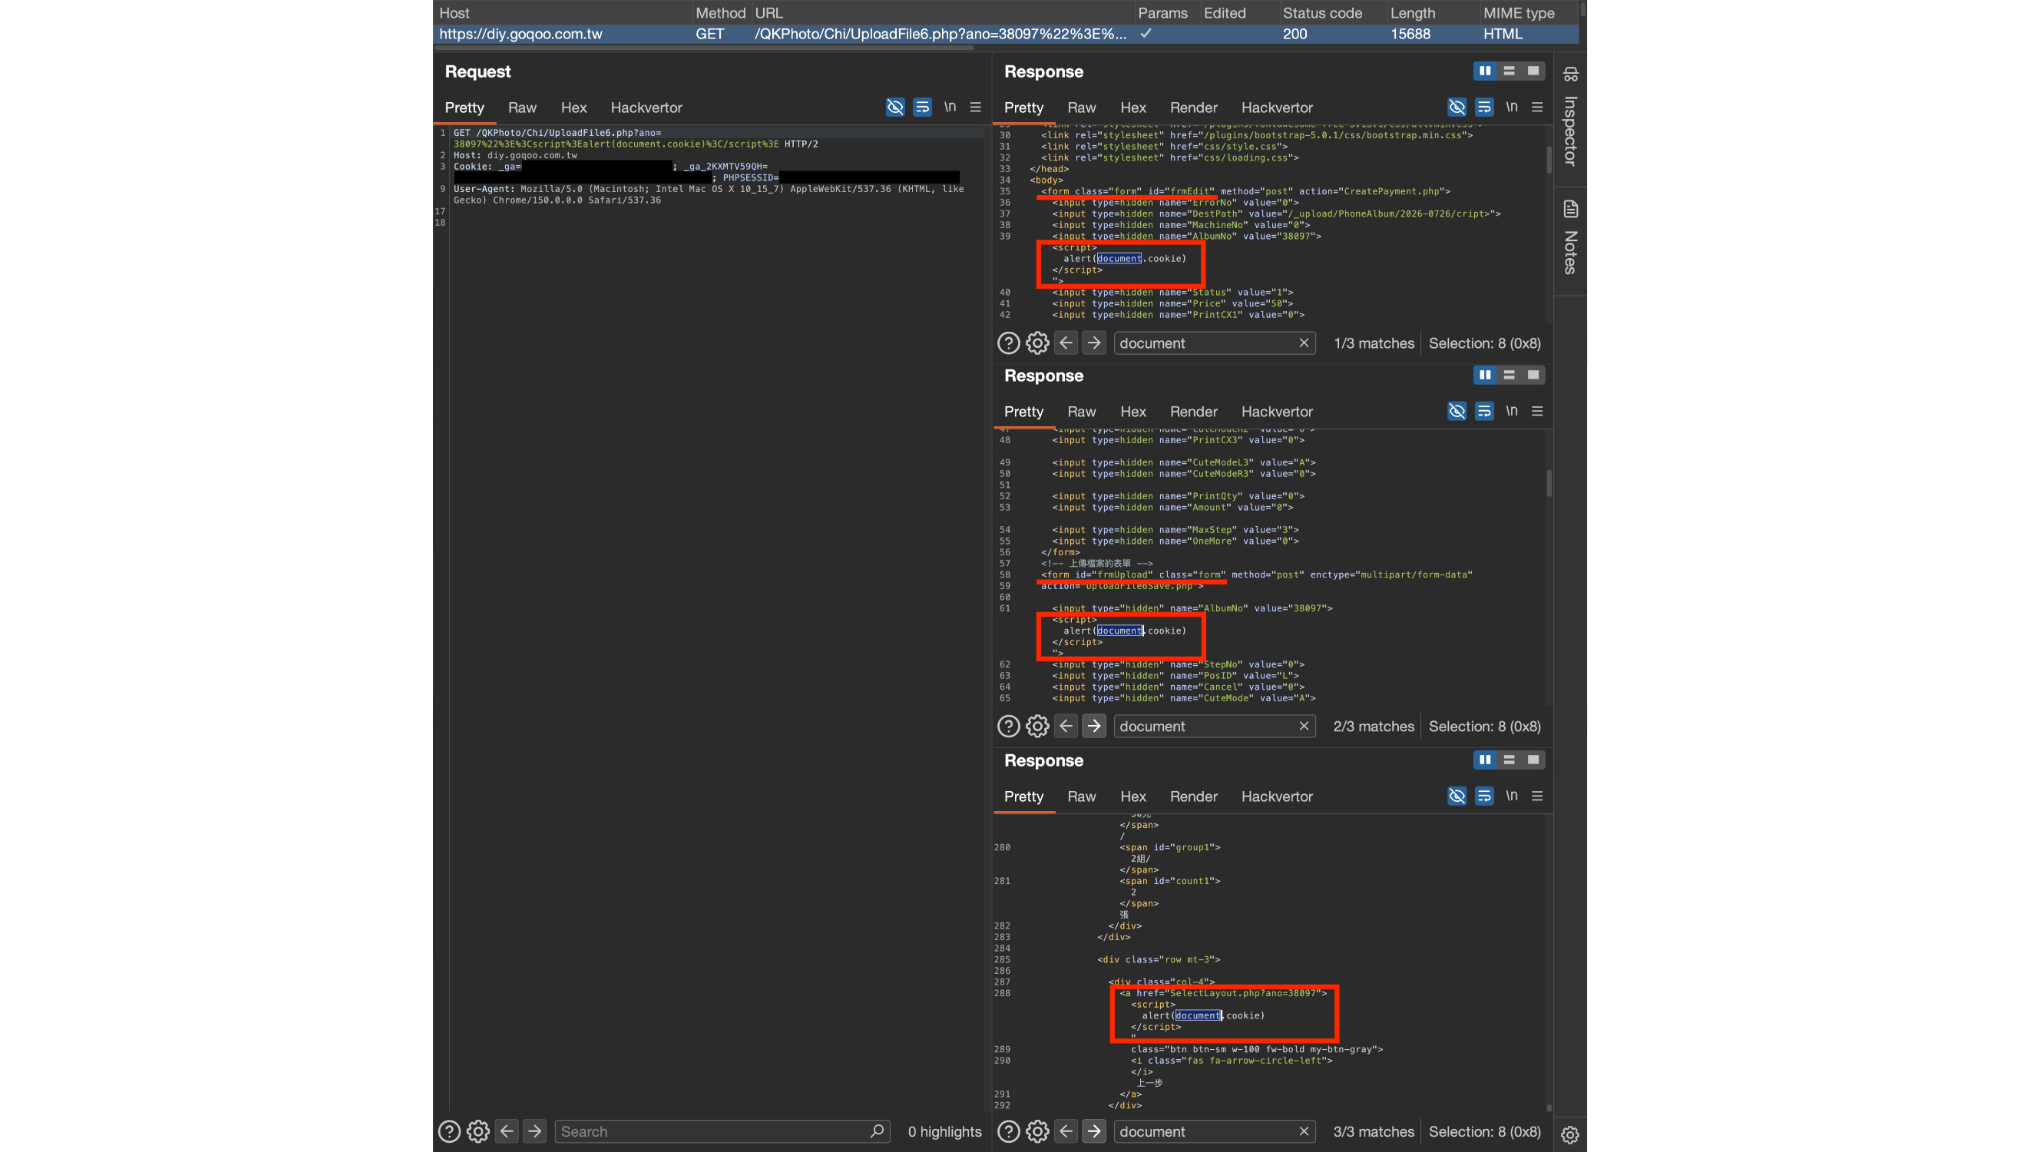Image resolution: width=2032 pixels, height=1152 pixels.
Task: Open search help beside '1/3 matches' bar
Action: click(1008, 343)
